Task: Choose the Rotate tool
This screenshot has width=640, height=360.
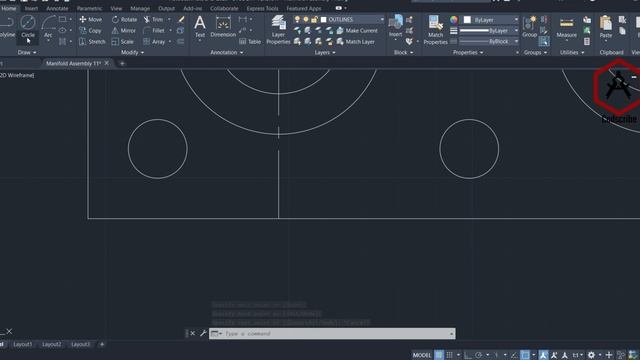Action: (x=124, y=19)
